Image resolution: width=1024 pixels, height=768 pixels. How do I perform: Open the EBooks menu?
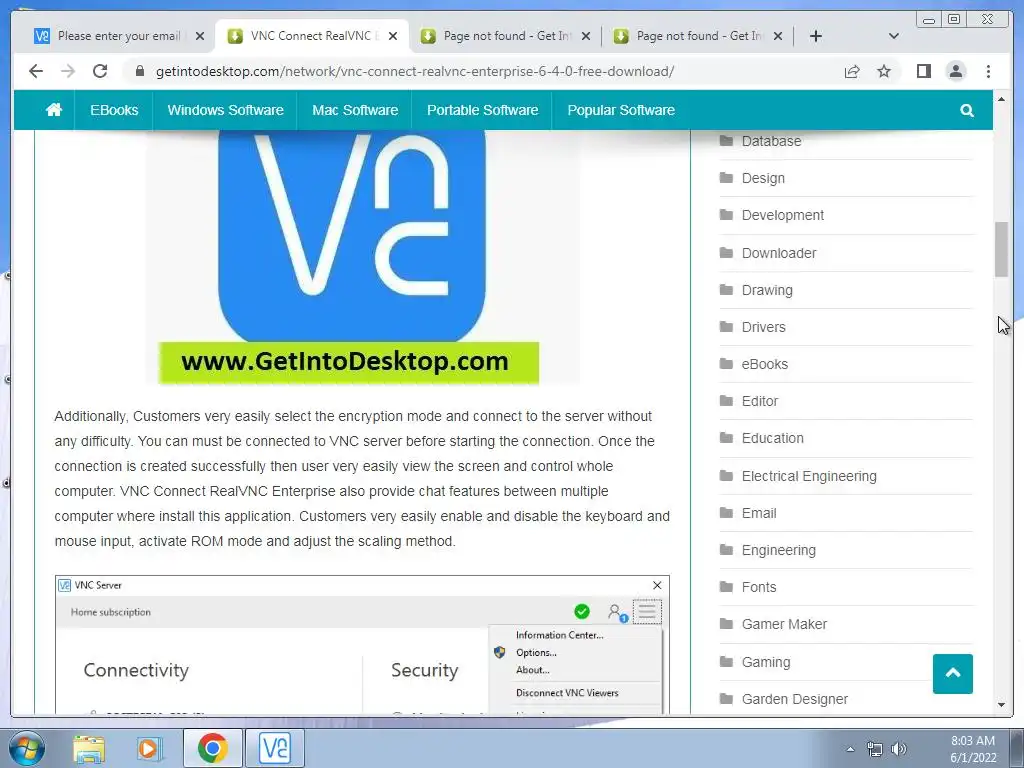click(114, 110)
